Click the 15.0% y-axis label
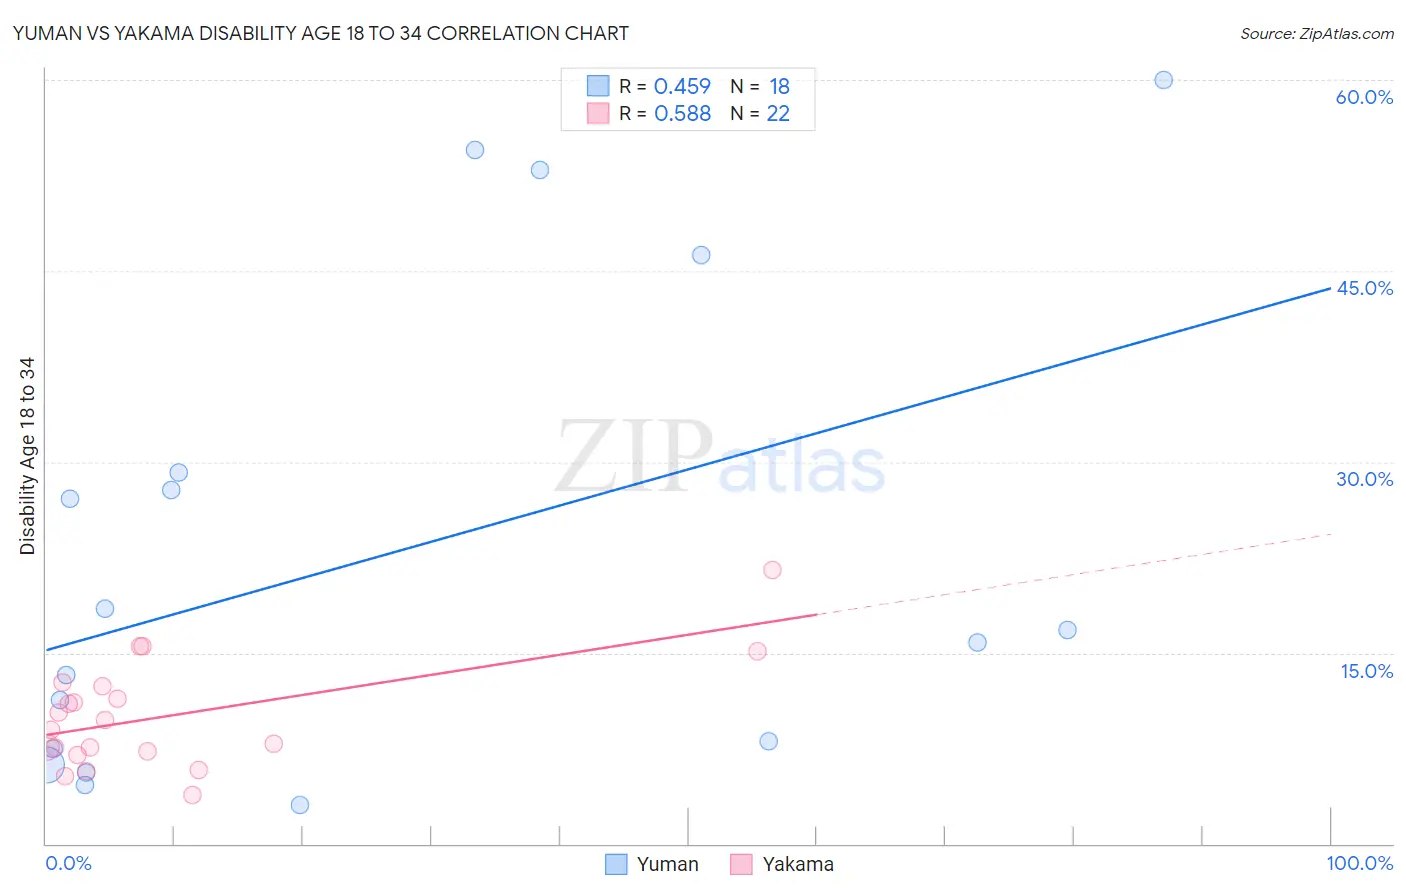This screenshot has height=892, width=1406. click(1366, 671)
